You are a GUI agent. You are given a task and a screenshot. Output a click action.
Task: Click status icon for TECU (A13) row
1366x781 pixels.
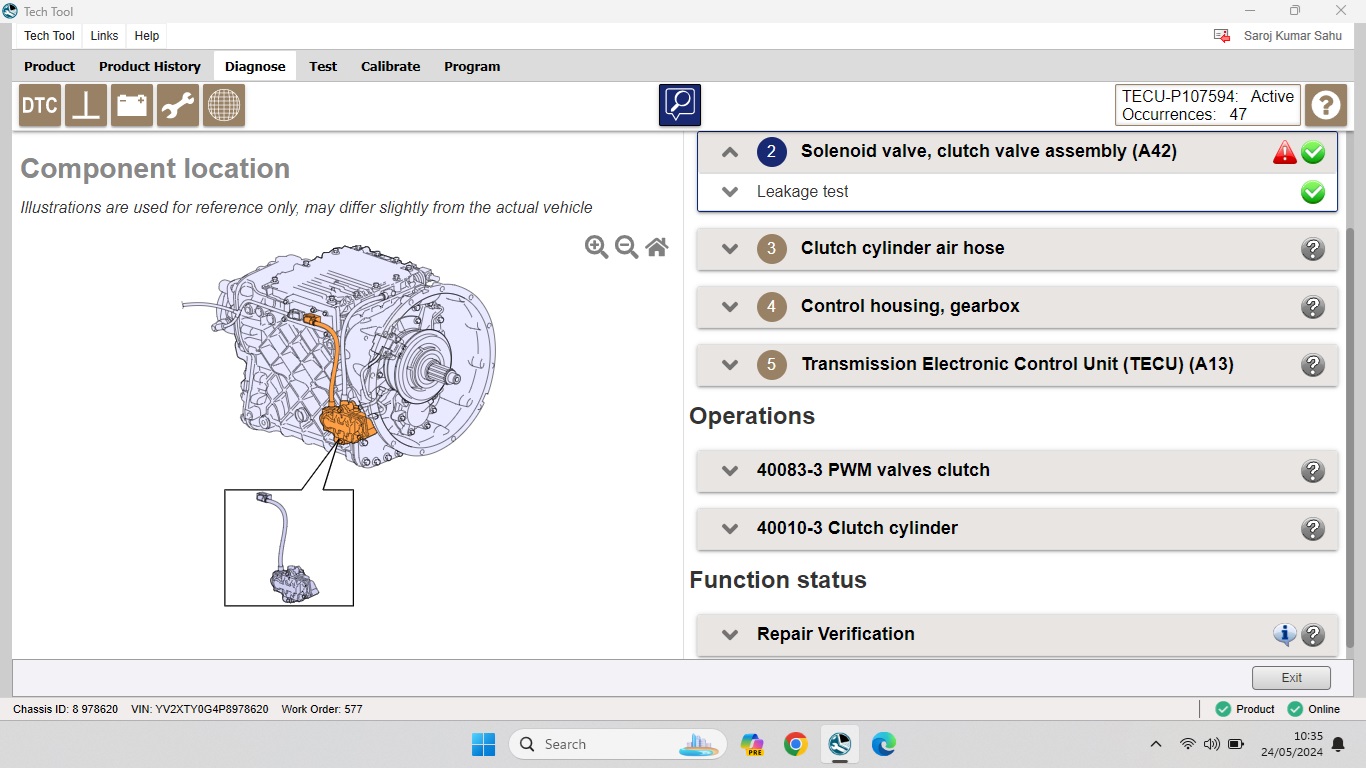1313,365
